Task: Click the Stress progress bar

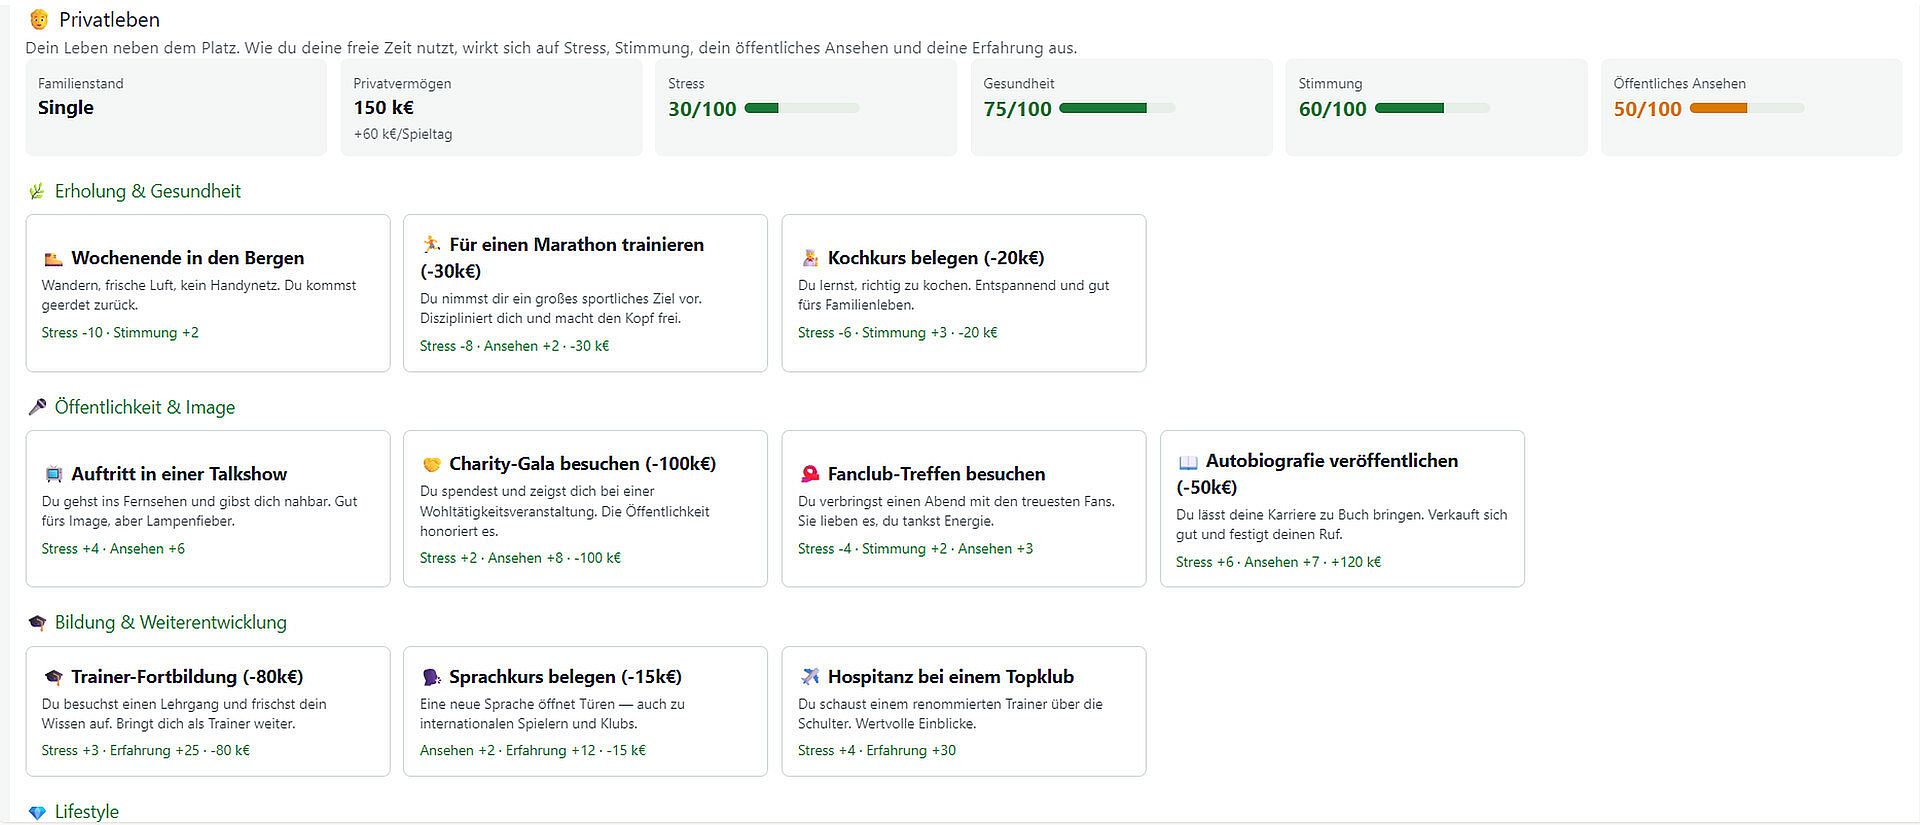Action: coord(802,108)
